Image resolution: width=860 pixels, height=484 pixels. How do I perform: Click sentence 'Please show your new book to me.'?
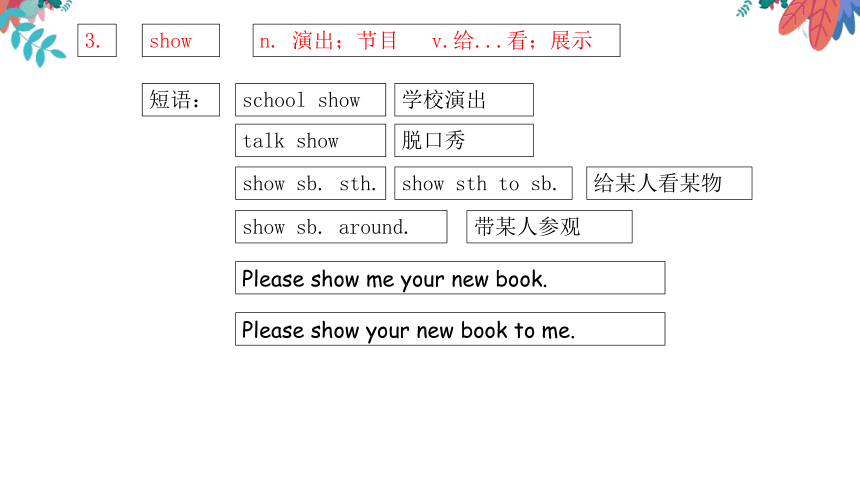pos(450,329)
